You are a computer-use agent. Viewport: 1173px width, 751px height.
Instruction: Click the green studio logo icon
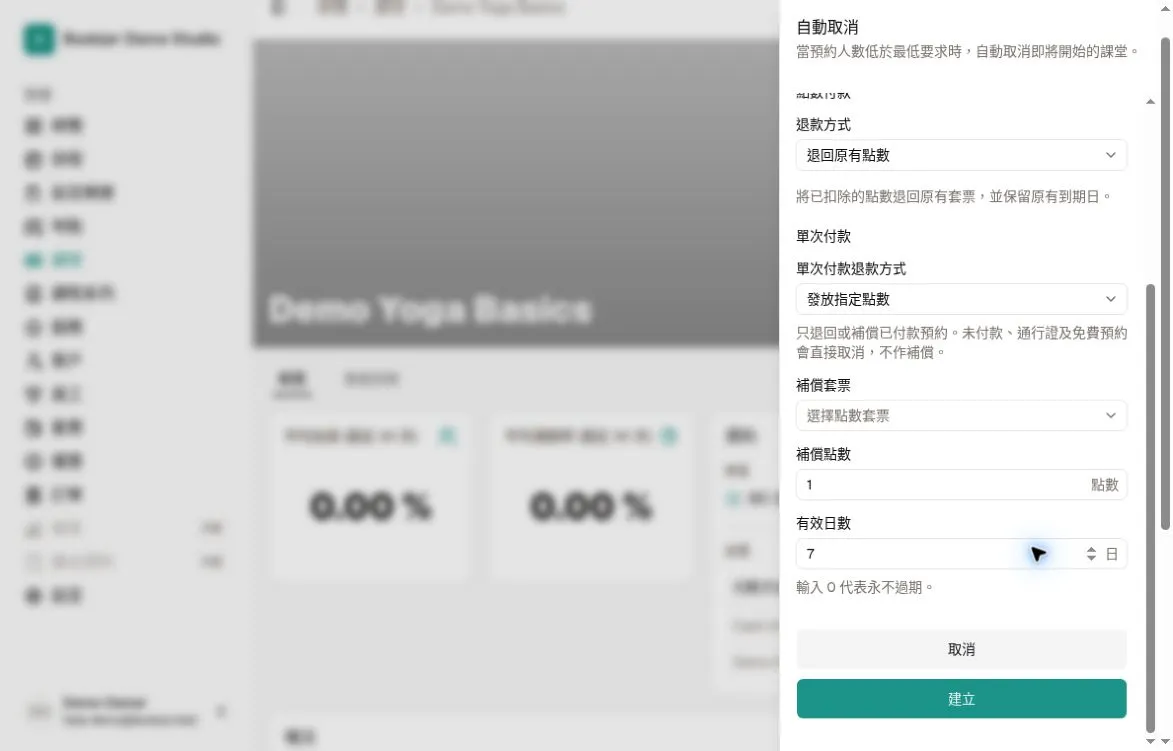point(39,39)
